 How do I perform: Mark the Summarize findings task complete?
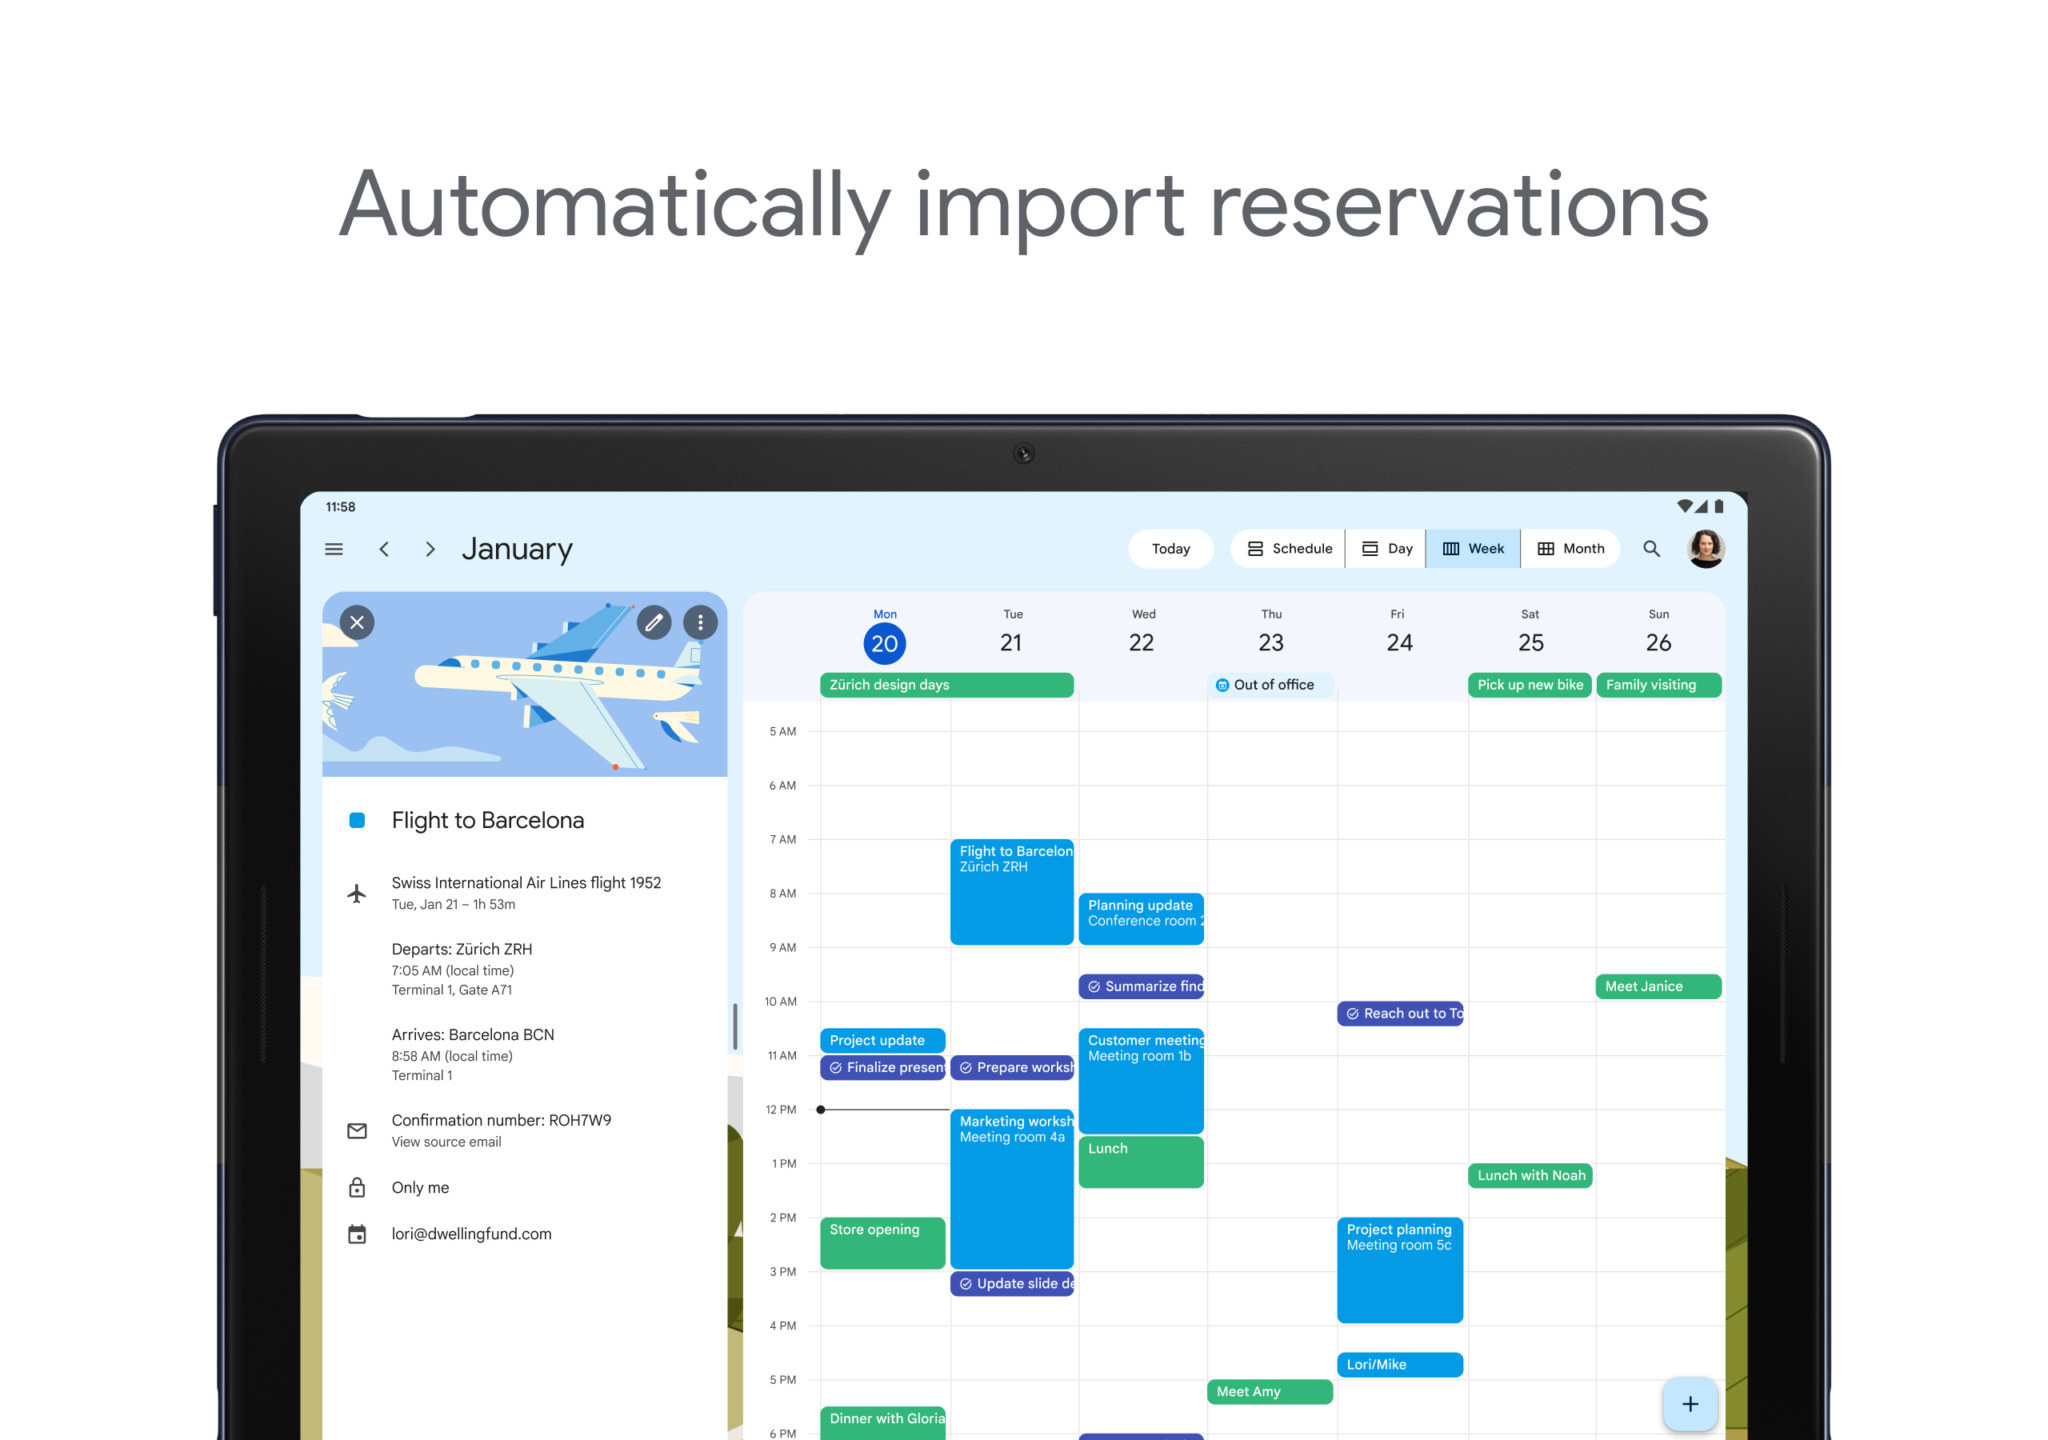point(1094,987)
